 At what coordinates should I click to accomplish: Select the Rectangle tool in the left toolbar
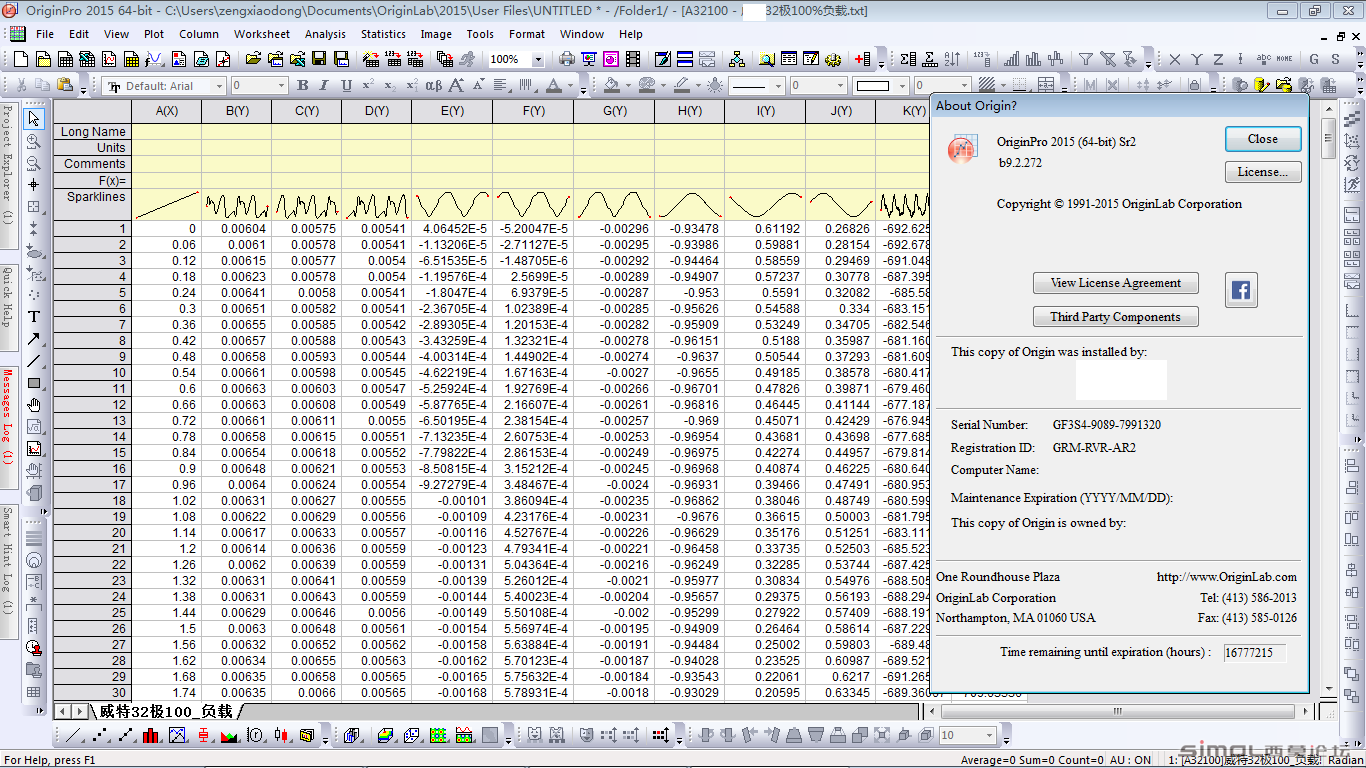(34, 383)
